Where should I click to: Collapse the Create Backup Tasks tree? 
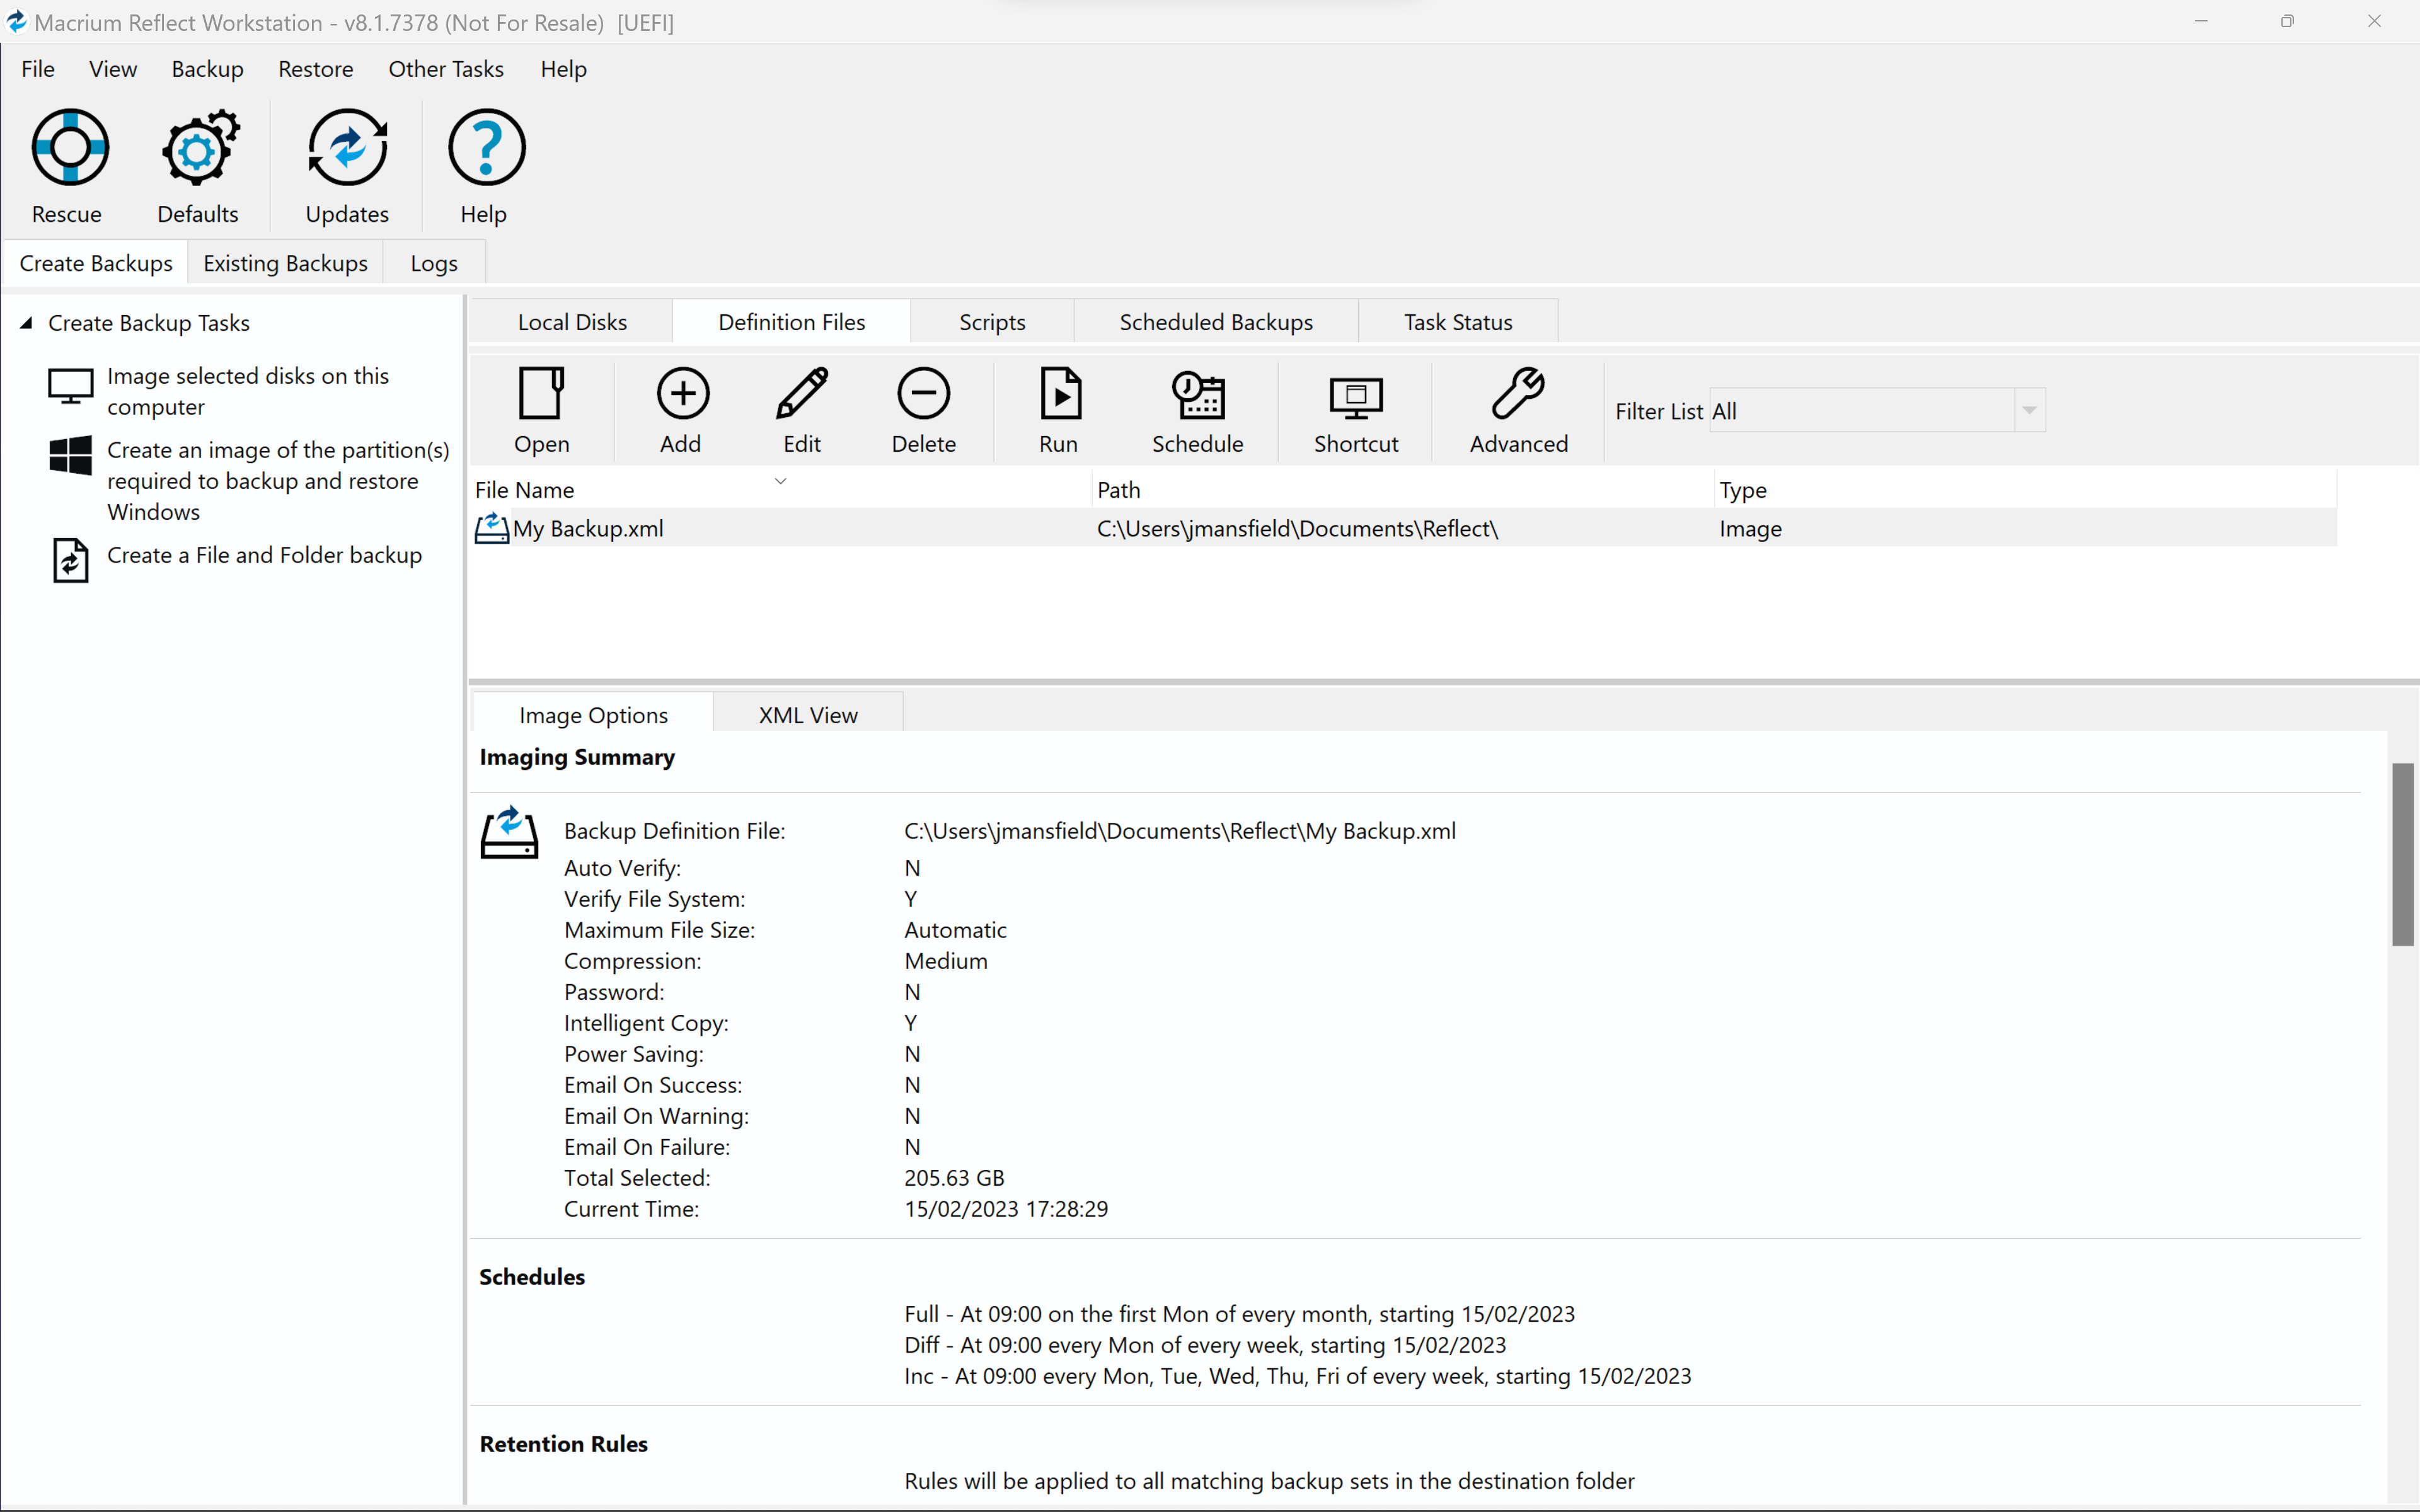(x=27, y=323)
